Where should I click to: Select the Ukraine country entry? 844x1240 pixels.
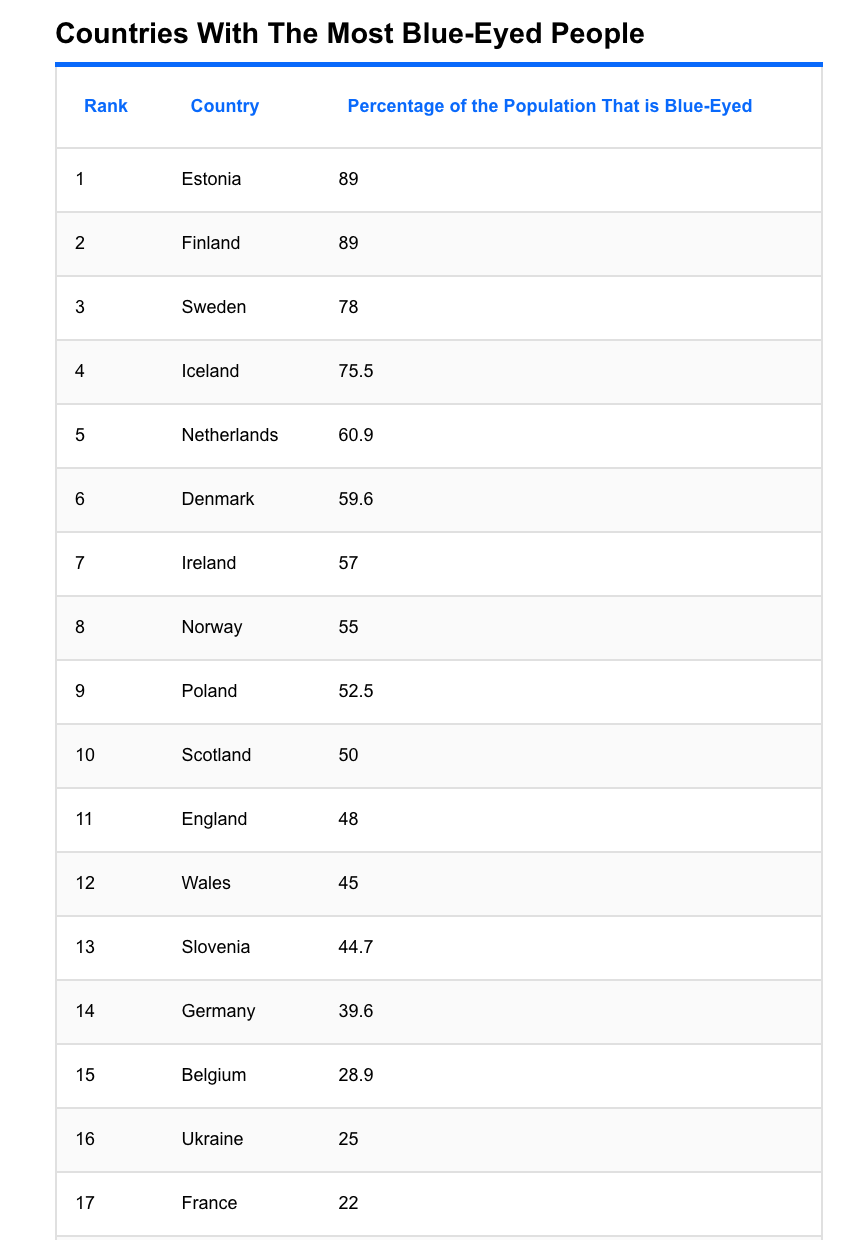point(212,1139)
